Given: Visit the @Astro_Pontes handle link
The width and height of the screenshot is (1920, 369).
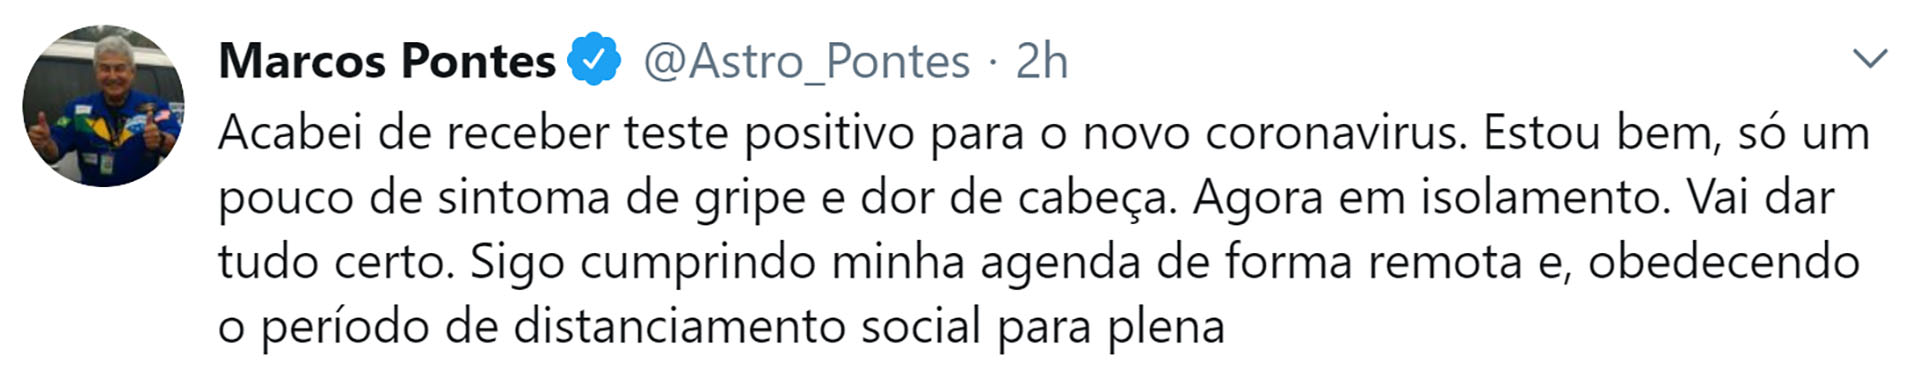Looking at the screenshot, I should click(x=806, y=62).
